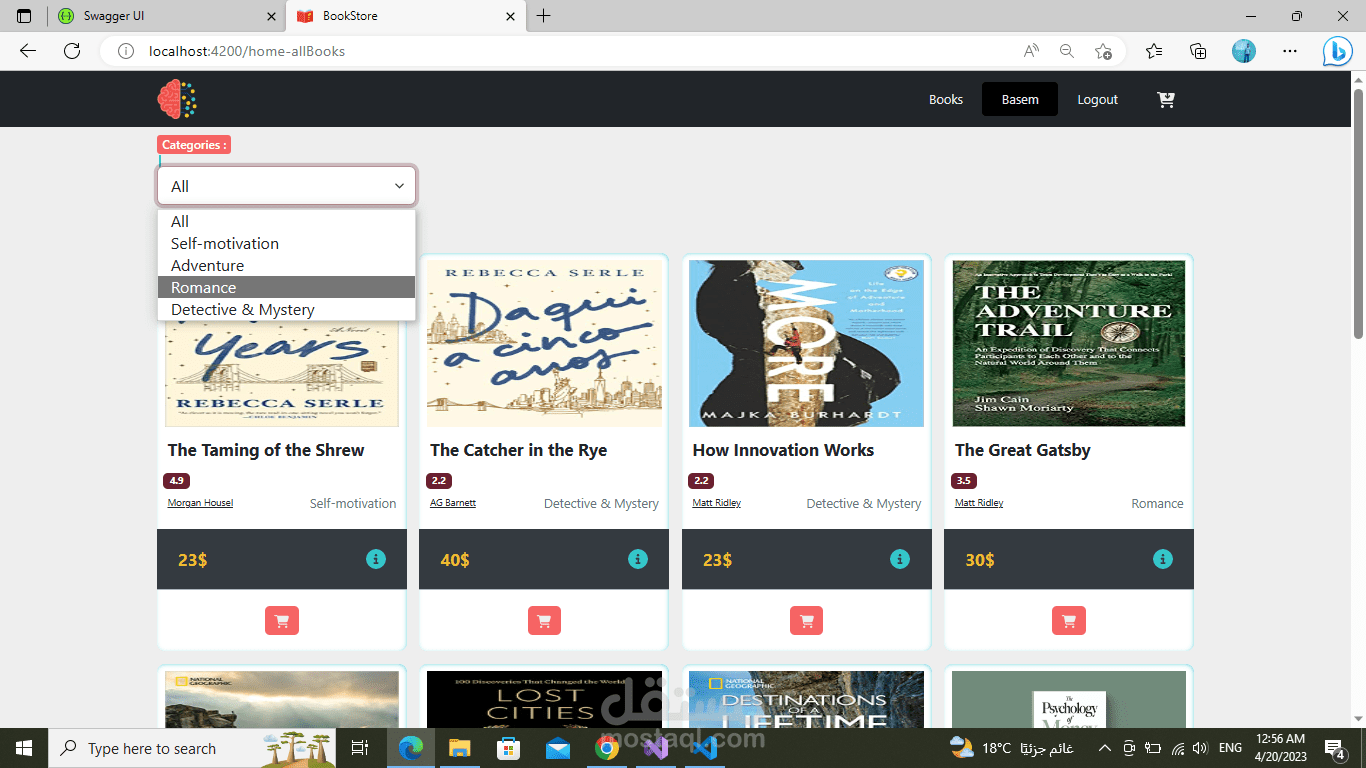Click the Adventure Trail book cover

coord(1069,344)
